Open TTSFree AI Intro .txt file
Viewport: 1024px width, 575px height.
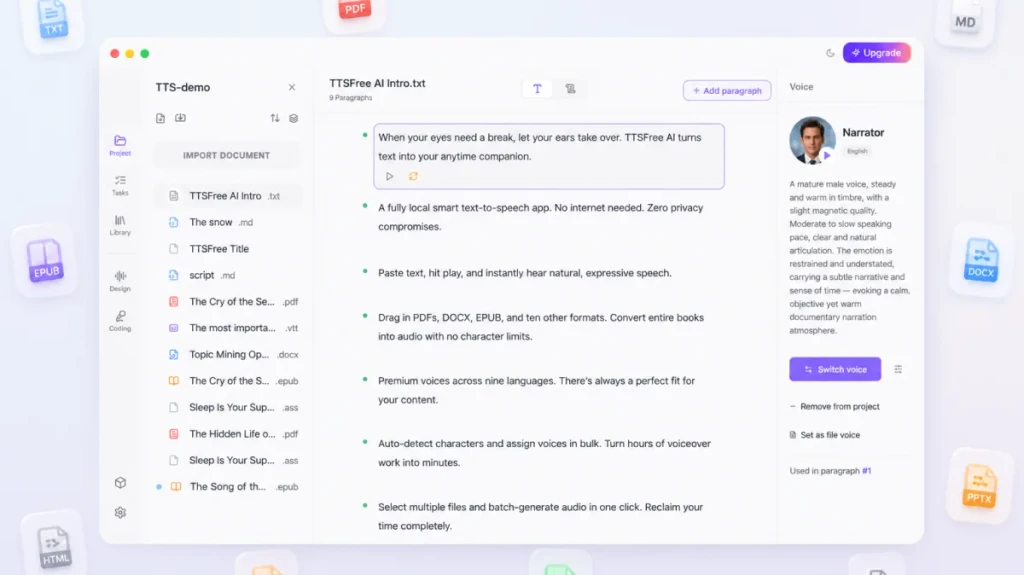click(x=228, y=196)
